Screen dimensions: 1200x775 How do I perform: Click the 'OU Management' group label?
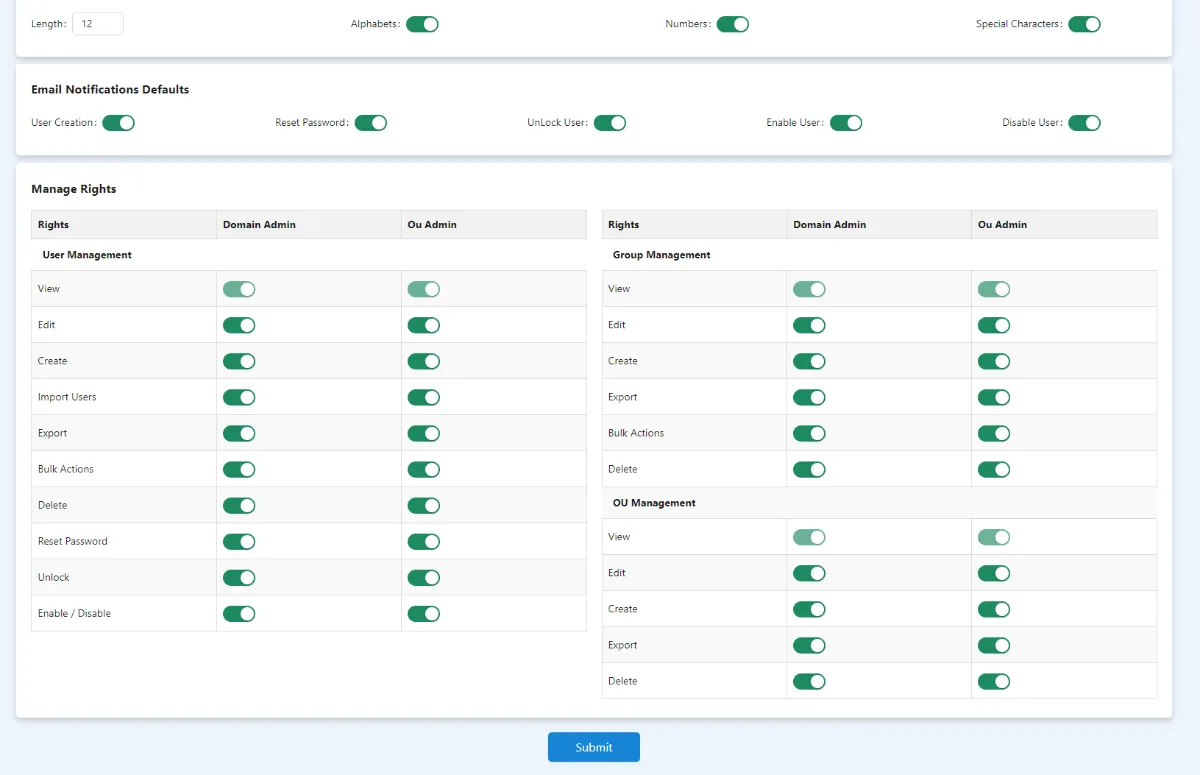[x=654, y=503]
